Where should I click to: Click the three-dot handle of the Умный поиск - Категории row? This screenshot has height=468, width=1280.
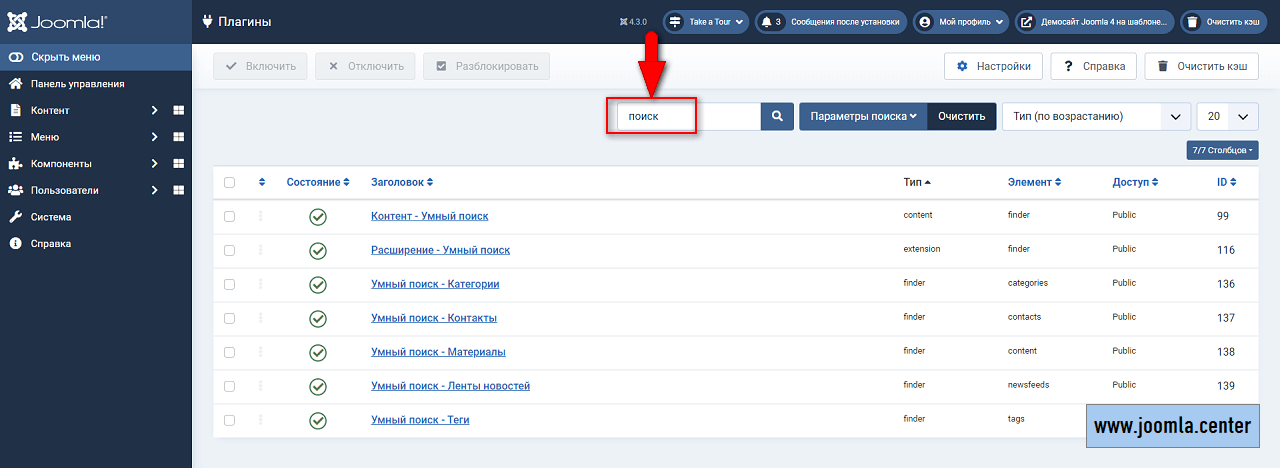coord(261,284)
